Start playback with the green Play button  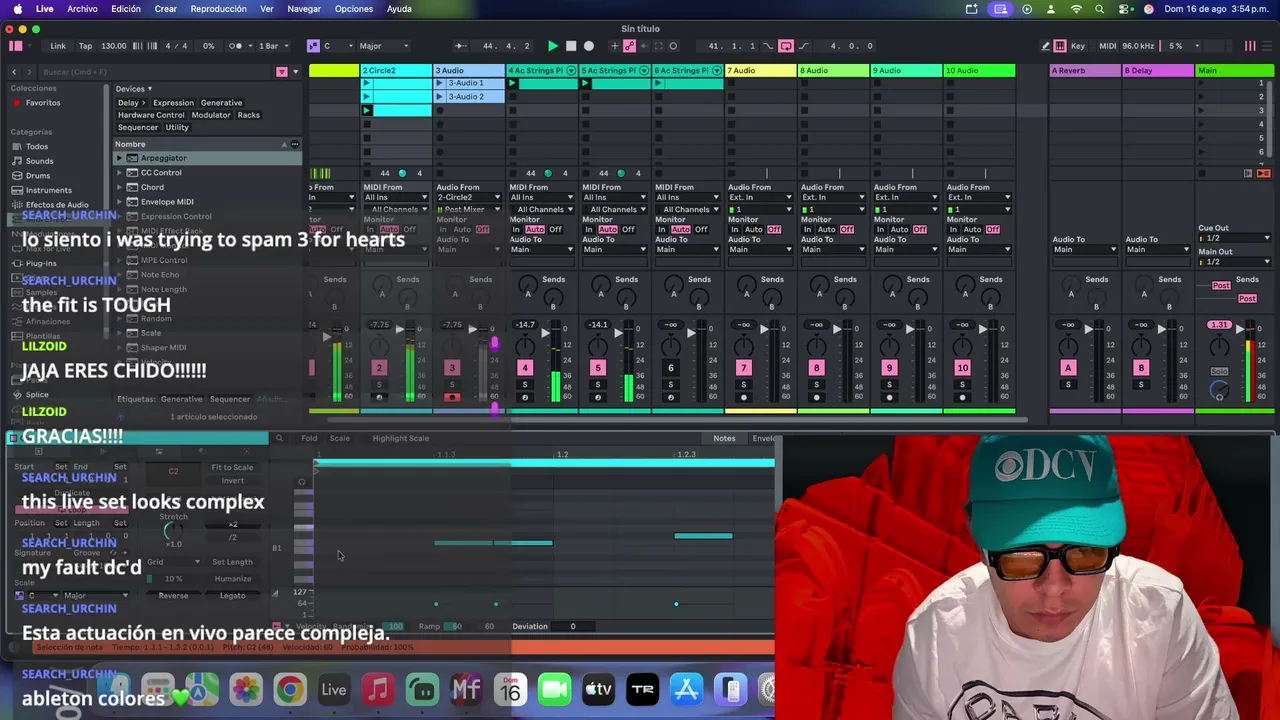pyautogui.click(x=553, y=46)
